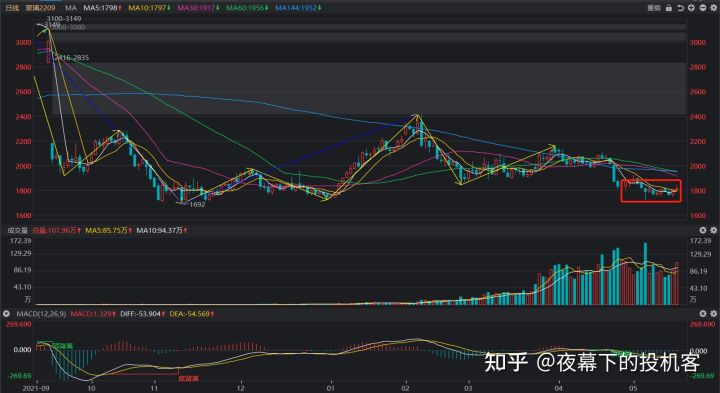Click the 02 month marker on time axis
720x393 pixels.
coord(405,388)
